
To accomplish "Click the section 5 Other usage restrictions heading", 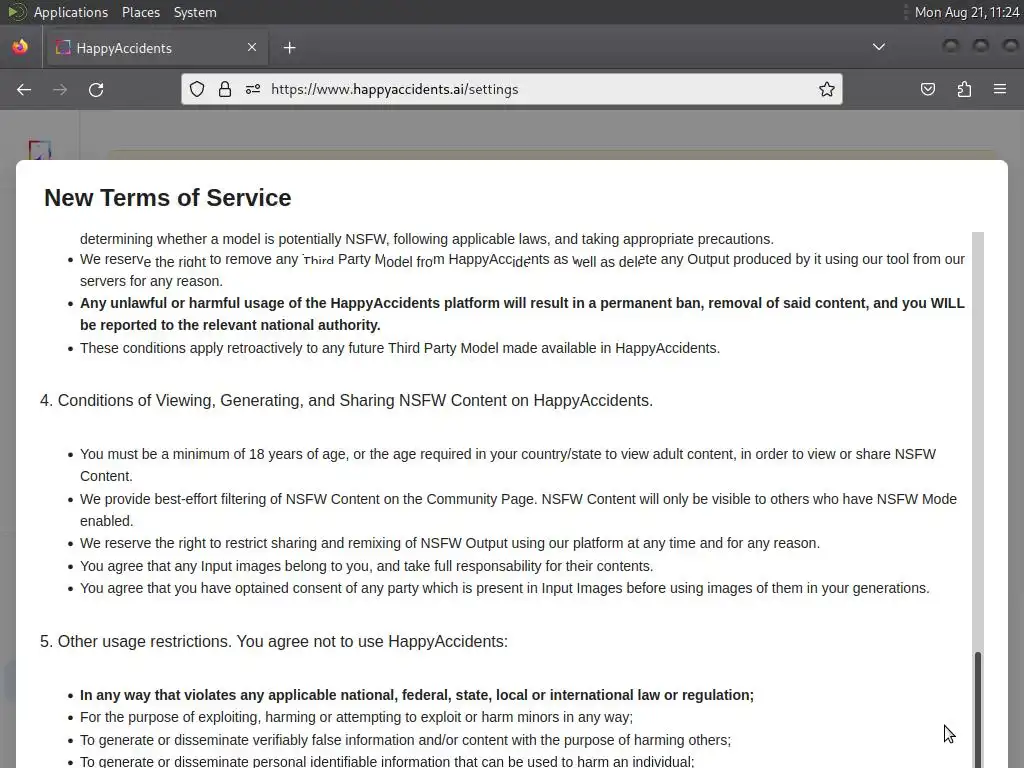I will (274, 641).
